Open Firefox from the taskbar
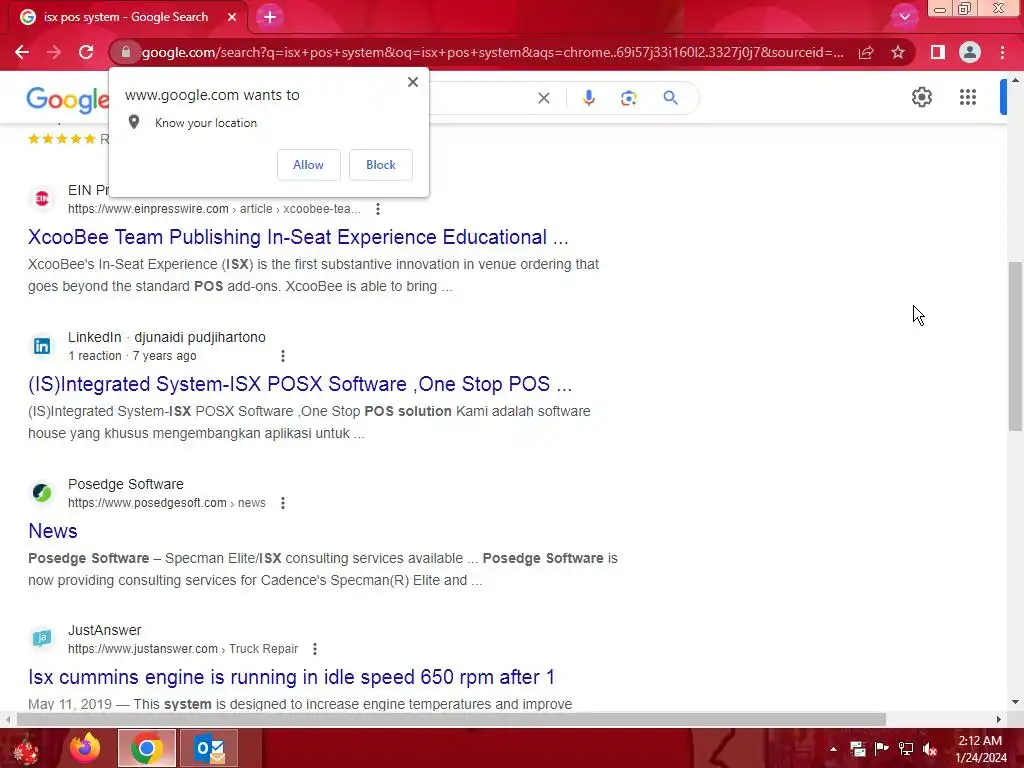 pos(86,748)
